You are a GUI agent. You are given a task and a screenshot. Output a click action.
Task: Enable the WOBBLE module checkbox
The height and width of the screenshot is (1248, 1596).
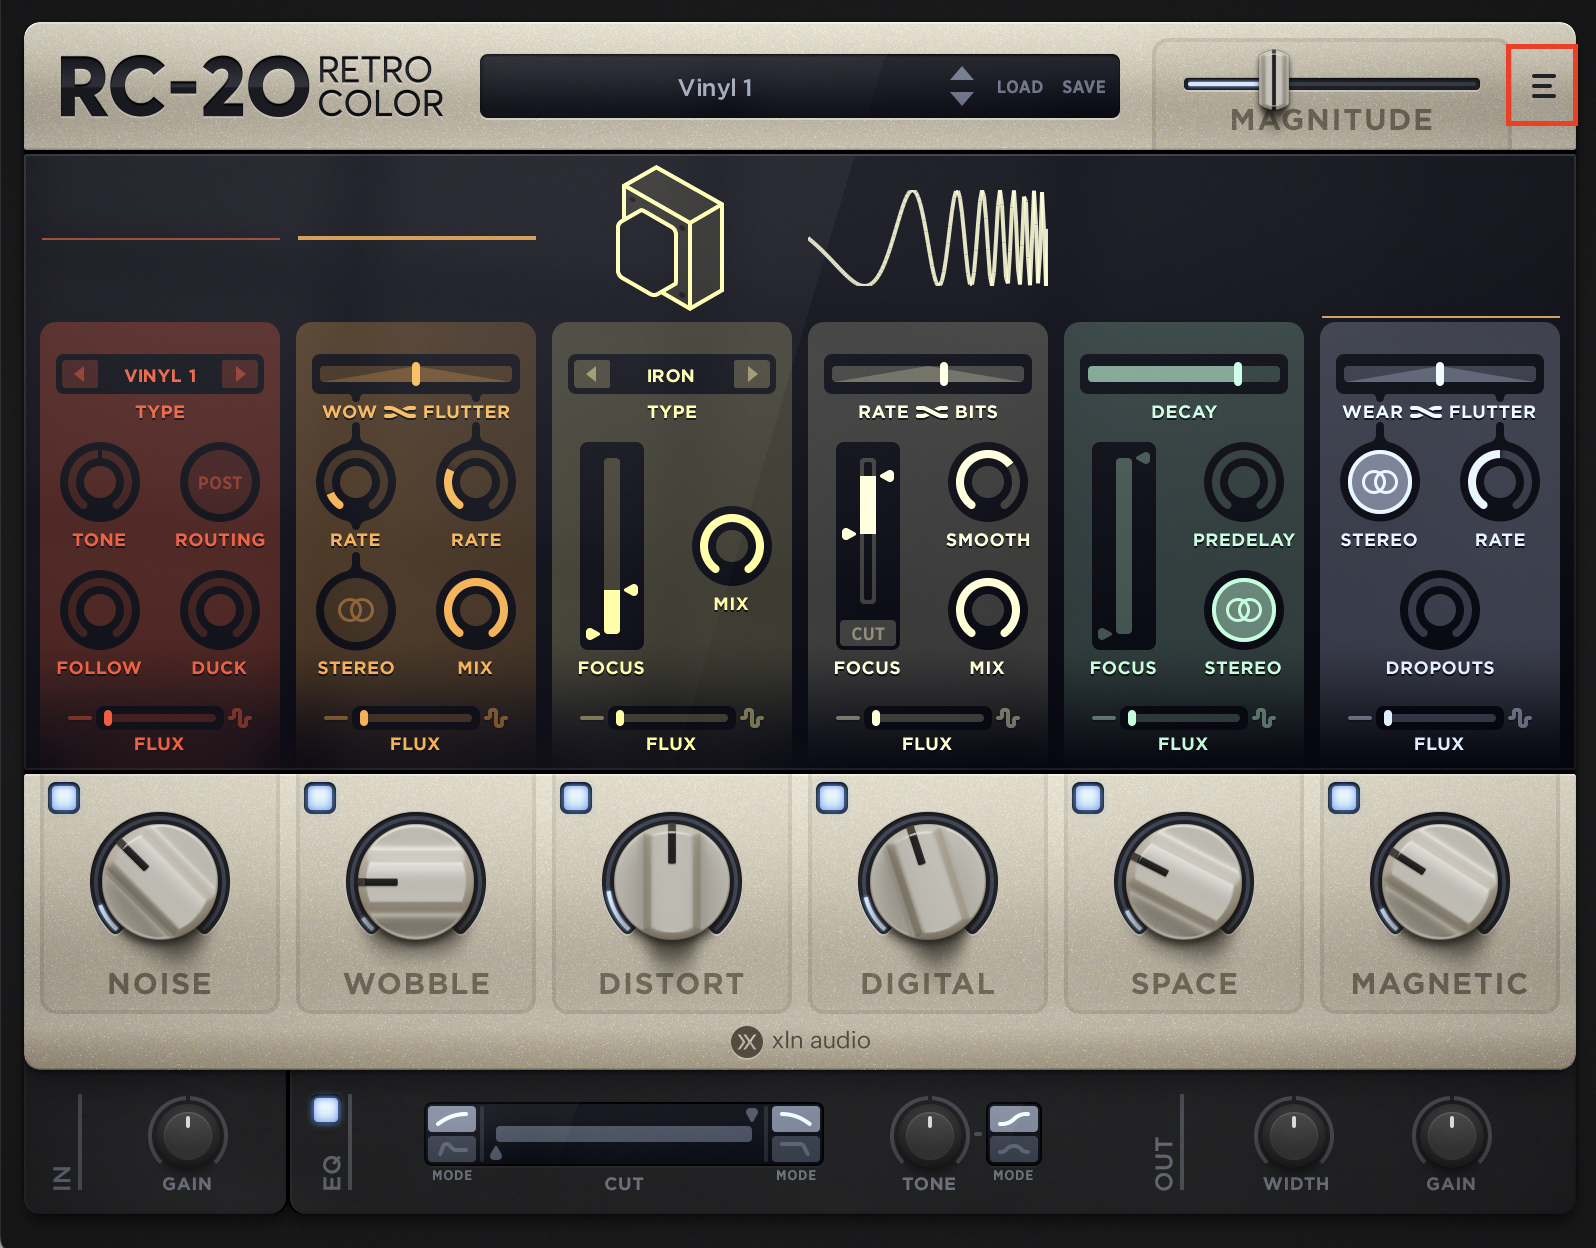tap(320, 797)
